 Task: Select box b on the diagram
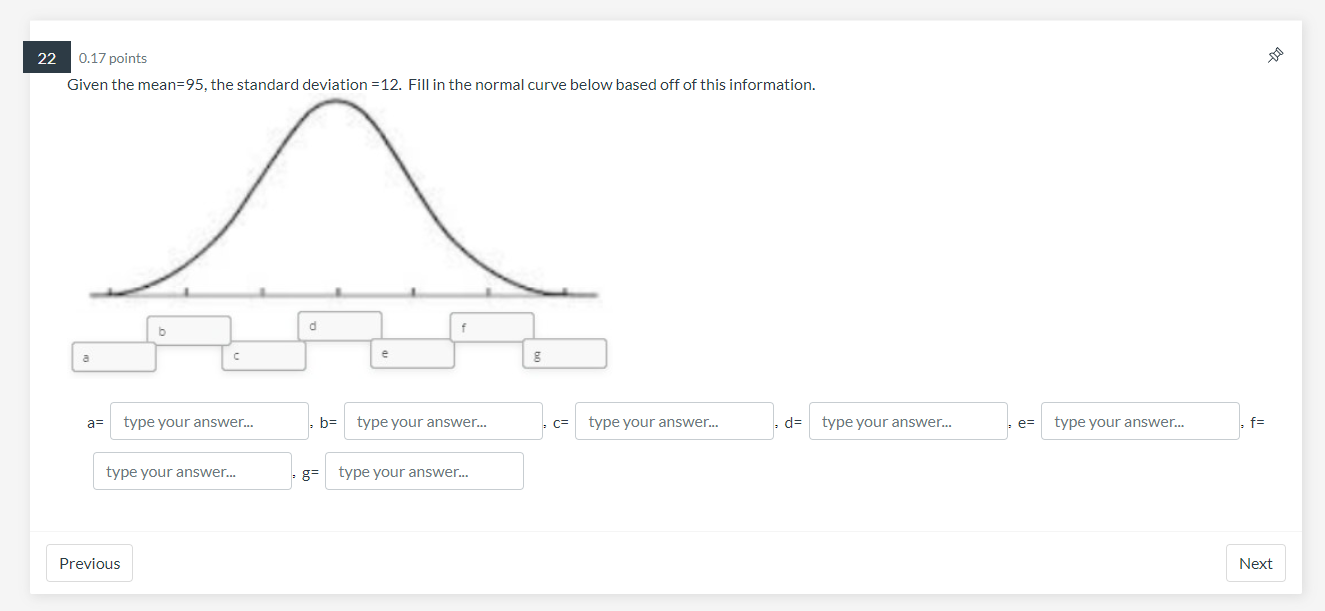189,330
